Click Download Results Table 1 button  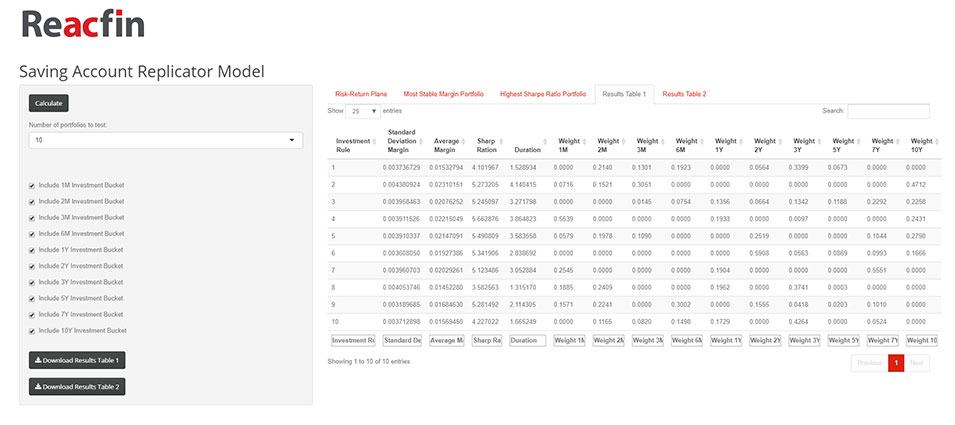(77, 361)
